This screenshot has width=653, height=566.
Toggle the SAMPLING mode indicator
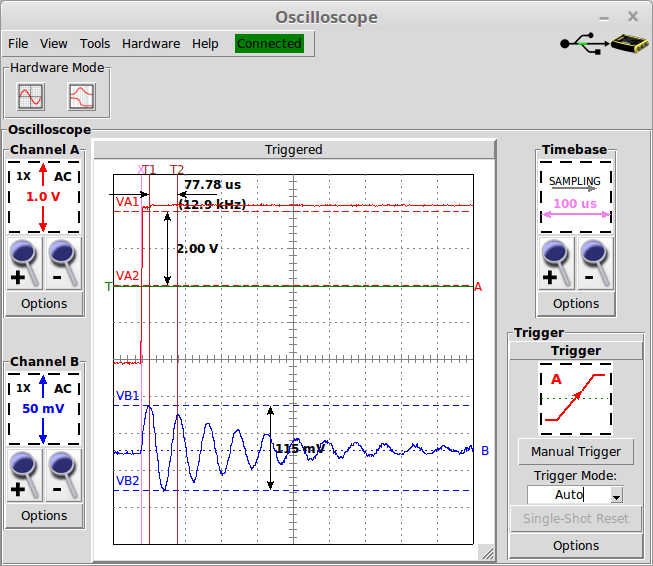click(x=575, y=182)
